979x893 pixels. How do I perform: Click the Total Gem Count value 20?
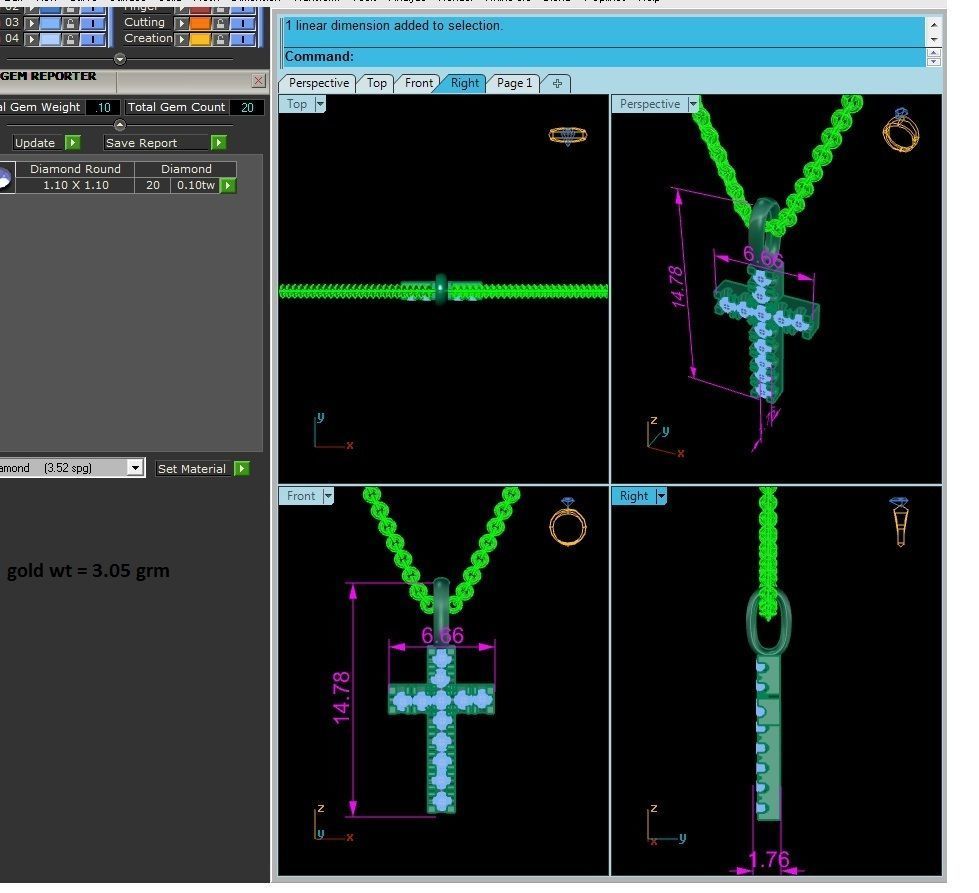pos(247,107)
